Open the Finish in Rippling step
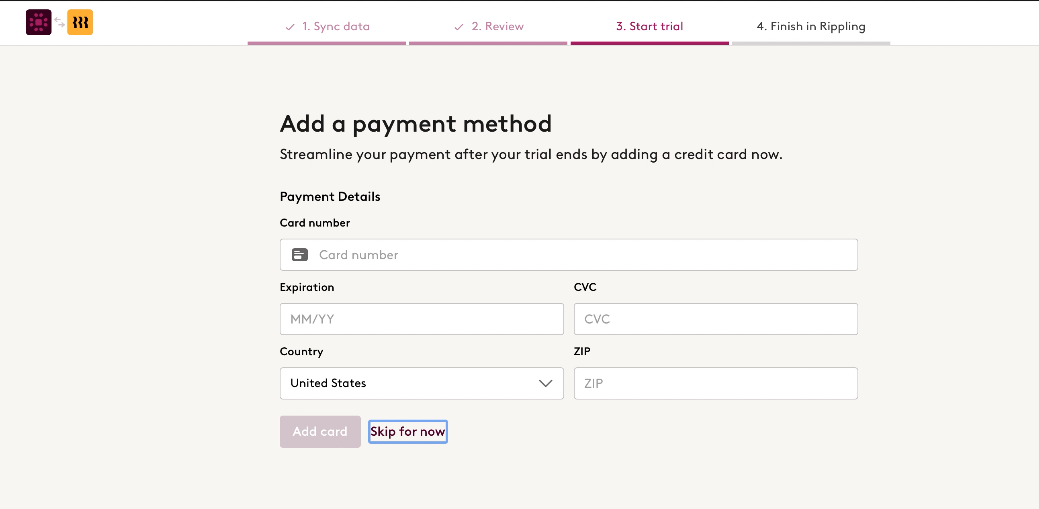 (x=811, y=27)
